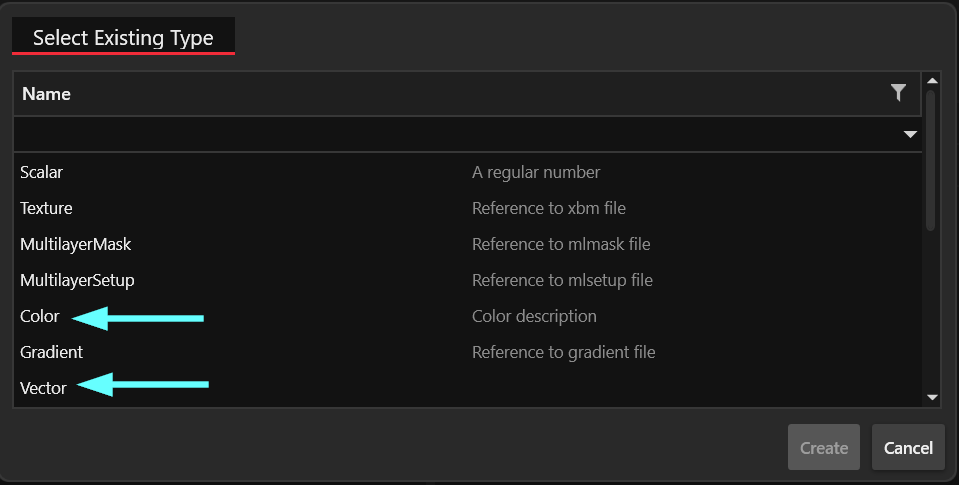Image resolution: width=959 pixels, height=485 pixels.
Task: Click the vertical scrollbar thumb
Action: [931, 160]
